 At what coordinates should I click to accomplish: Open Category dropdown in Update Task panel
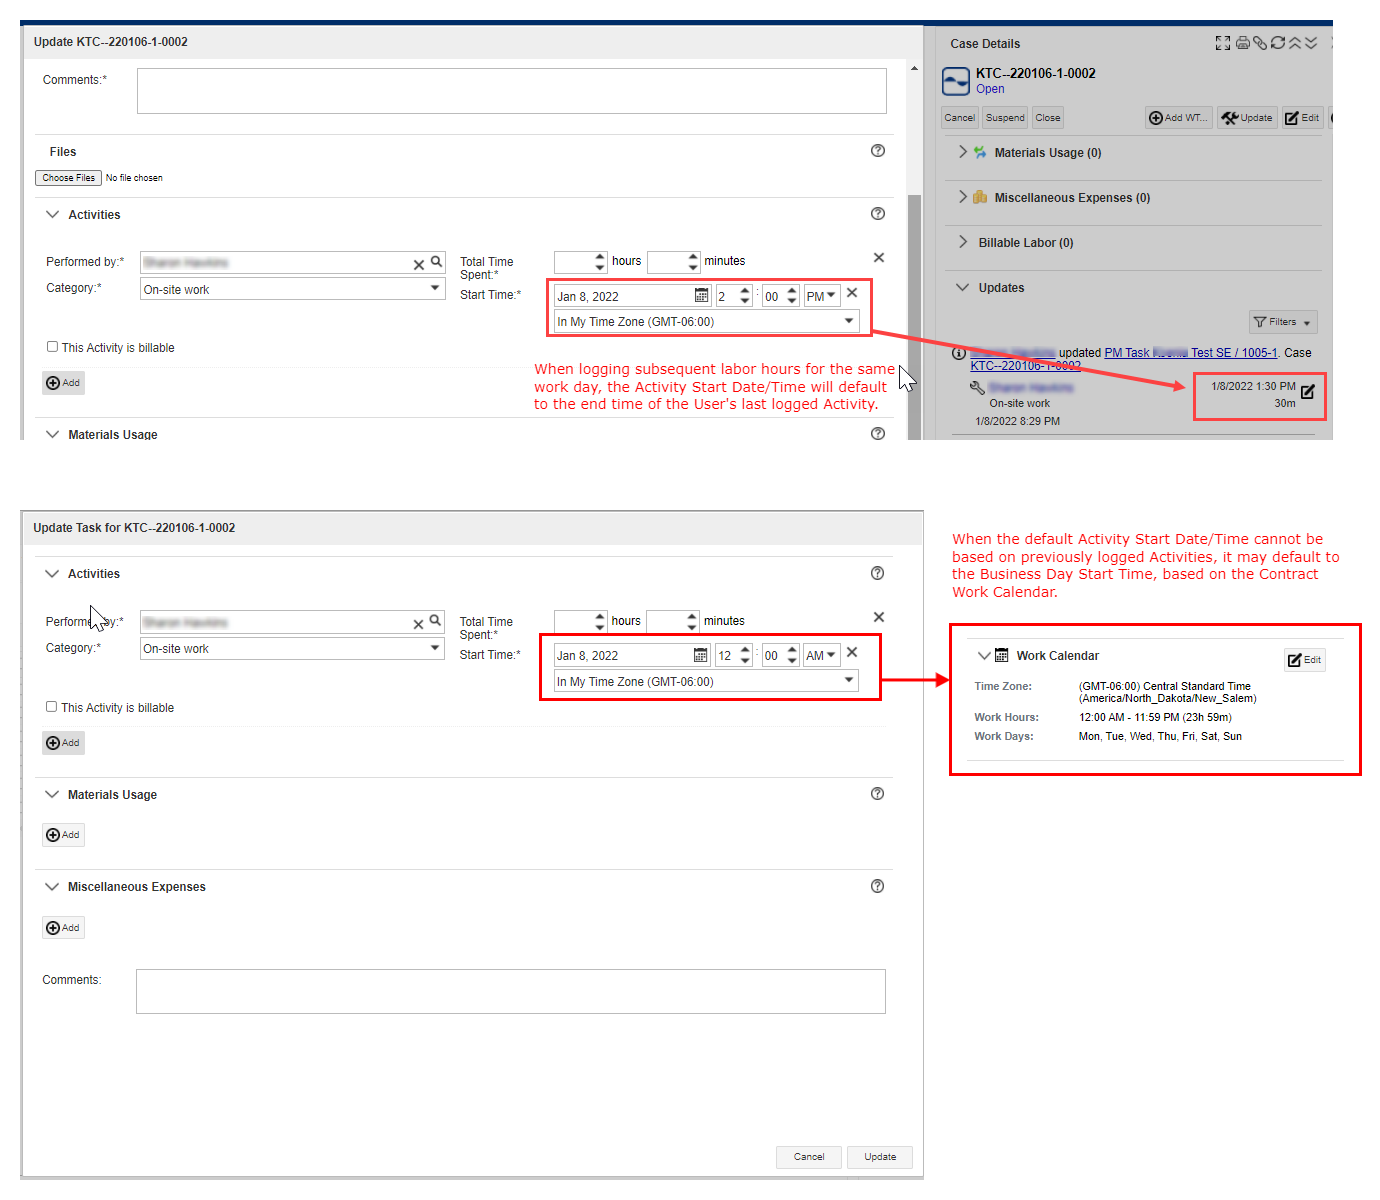point(435,648)
